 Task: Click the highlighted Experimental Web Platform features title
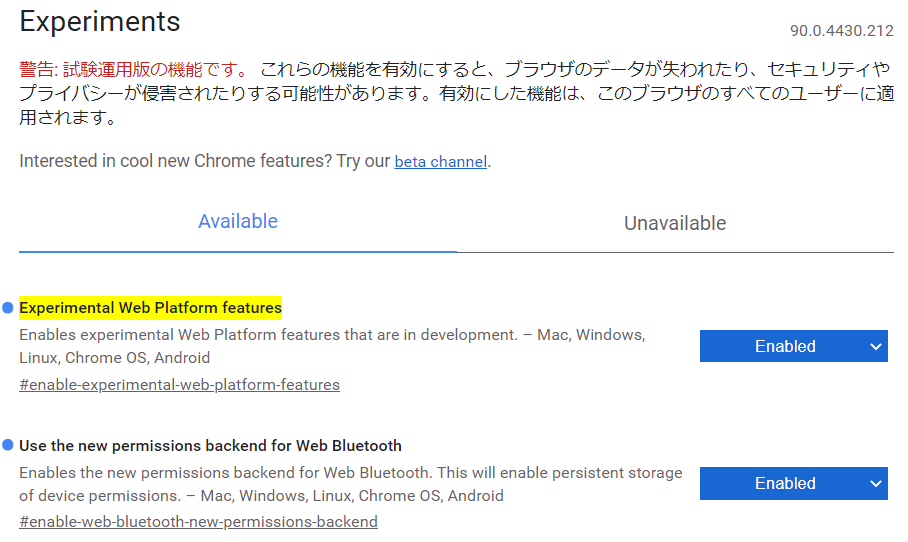click(x=150, y=307)
